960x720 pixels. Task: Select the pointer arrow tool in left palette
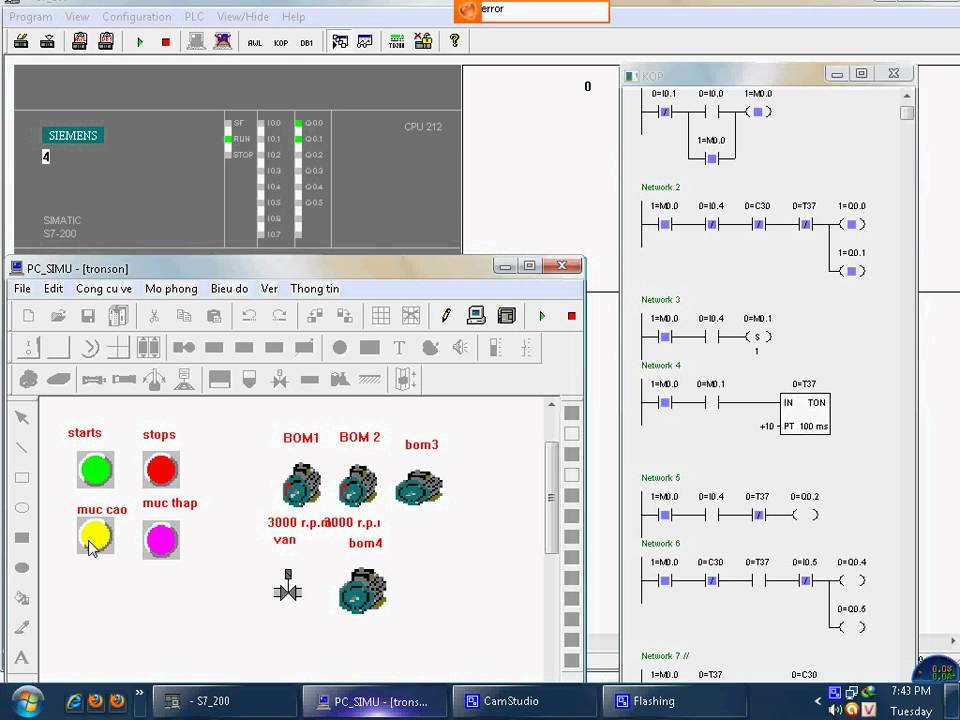point(22,418)
